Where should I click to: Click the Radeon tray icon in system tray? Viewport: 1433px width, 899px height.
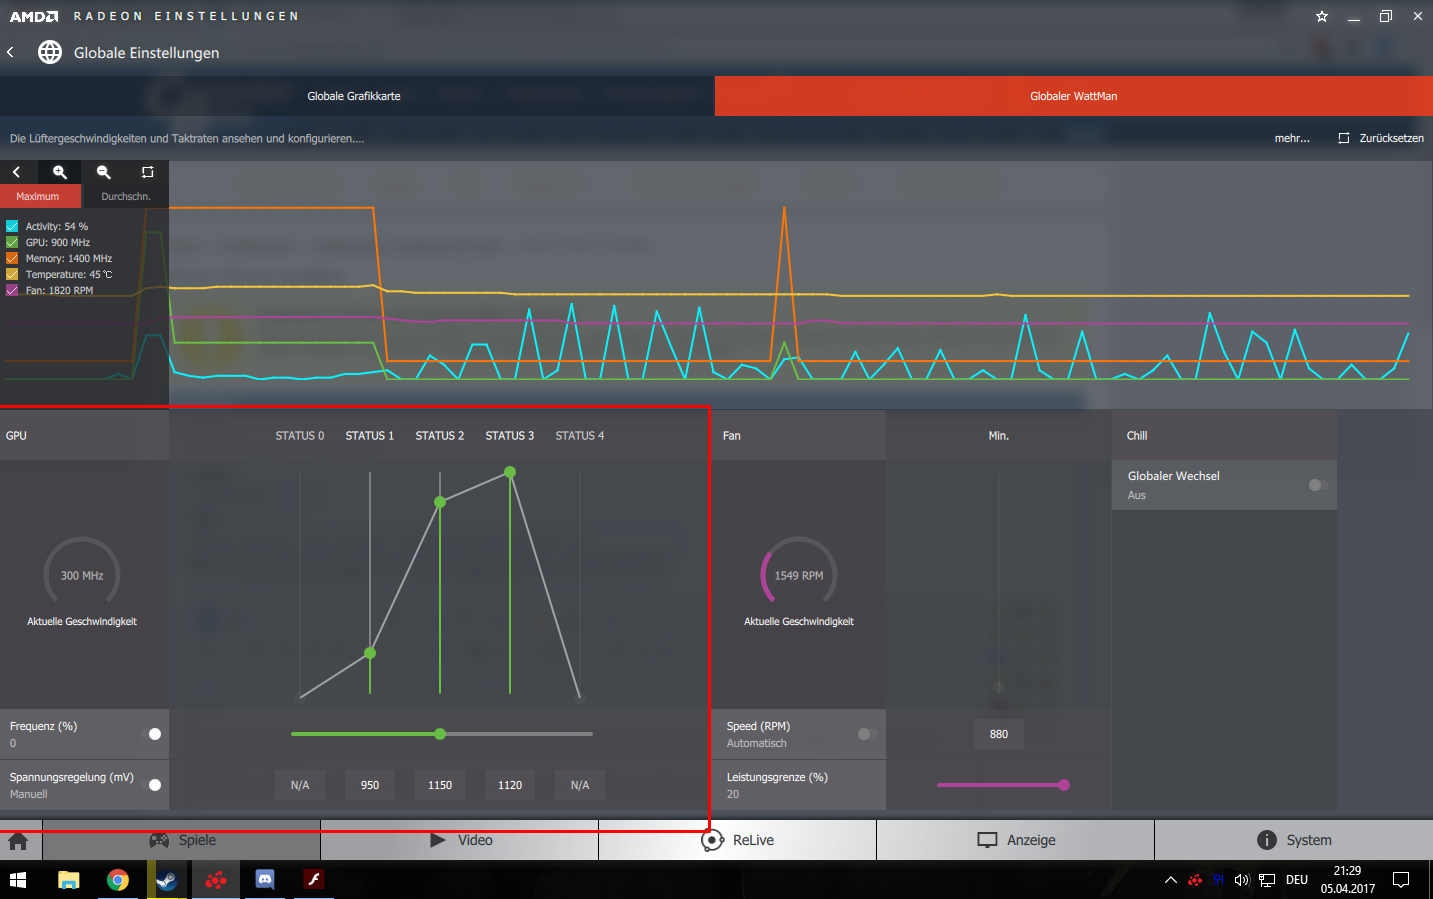1195,880
